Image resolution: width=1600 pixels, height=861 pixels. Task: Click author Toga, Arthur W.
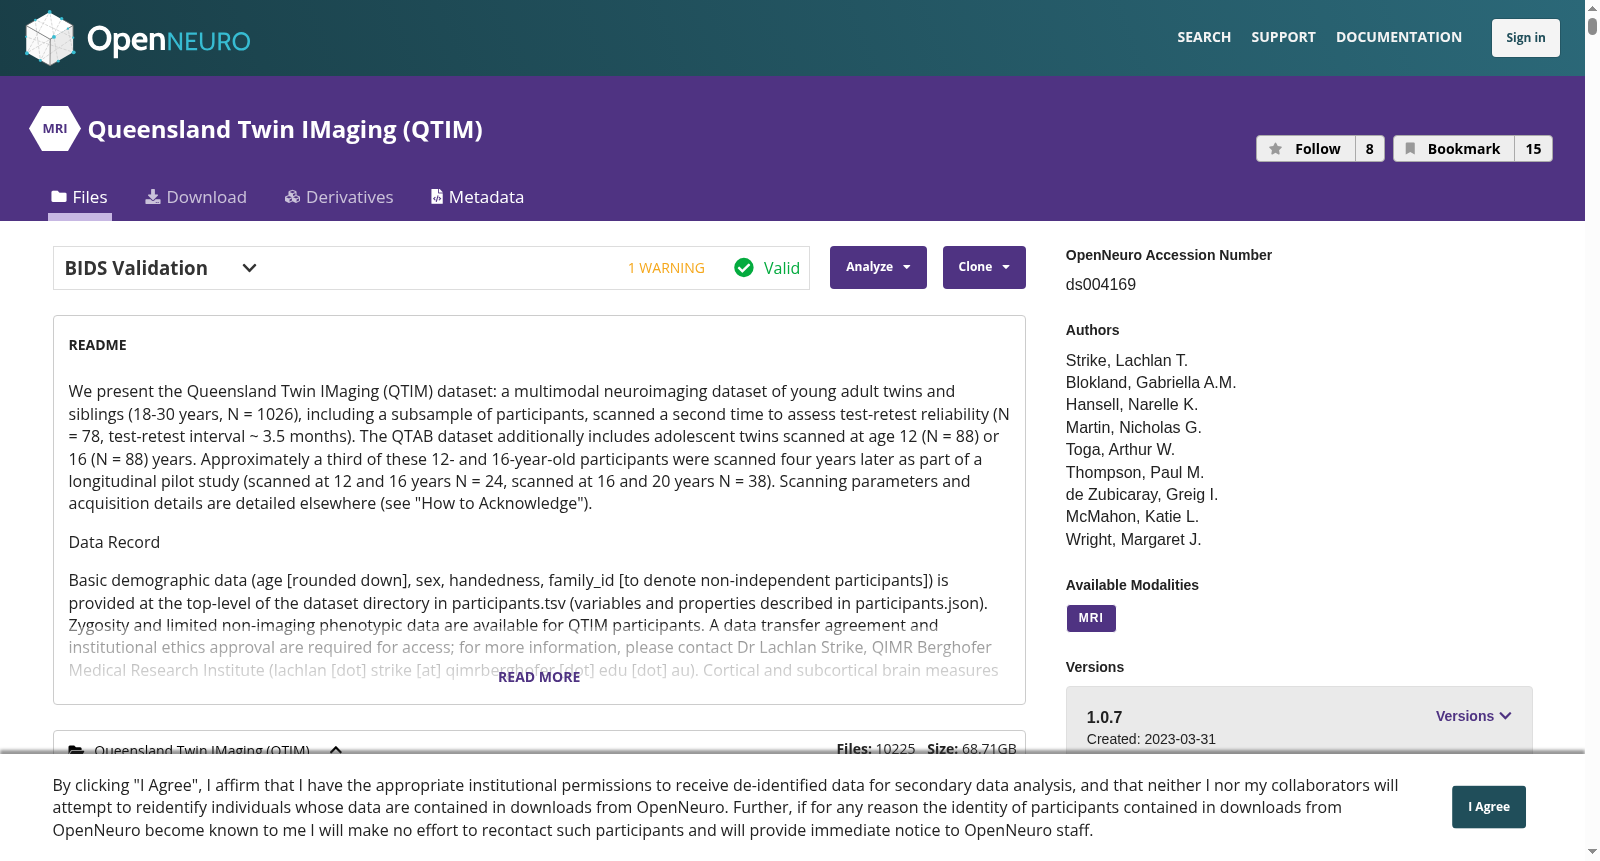1120,449
